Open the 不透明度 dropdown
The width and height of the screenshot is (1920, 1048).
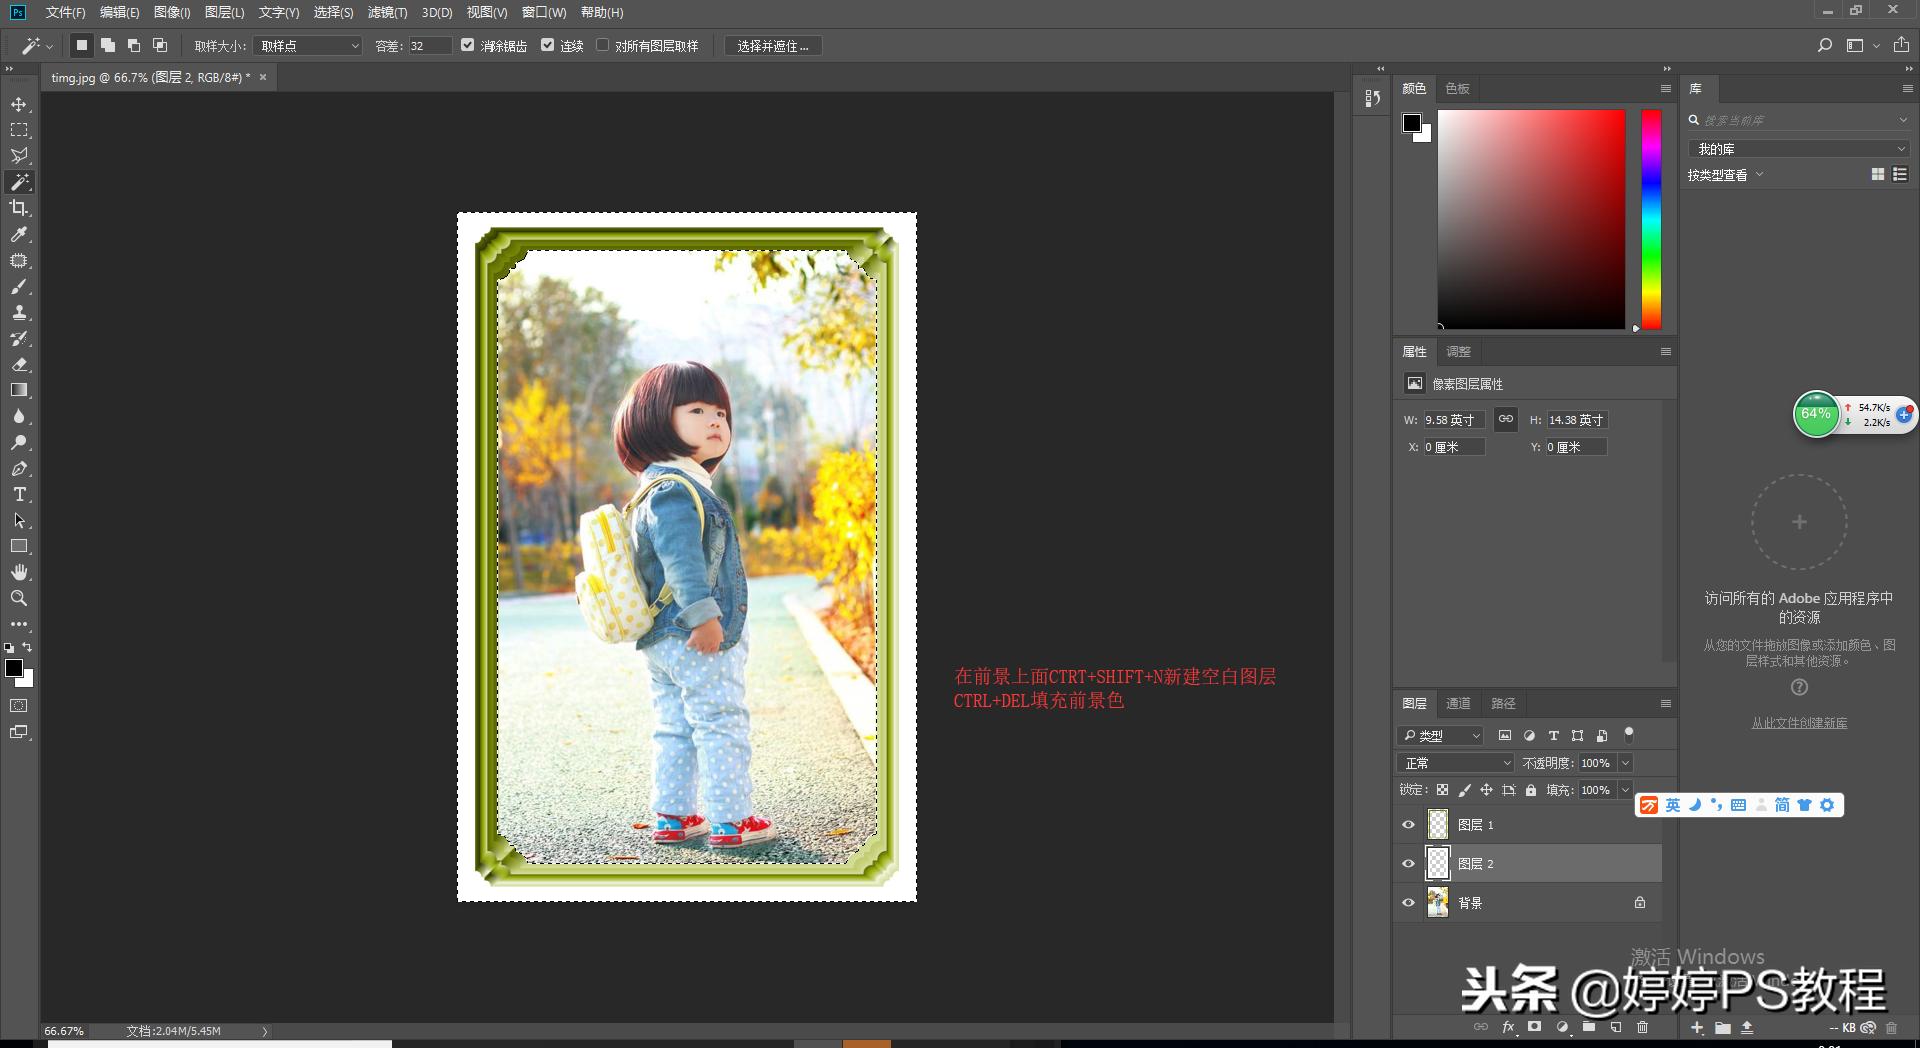[x=1626, y=762]
